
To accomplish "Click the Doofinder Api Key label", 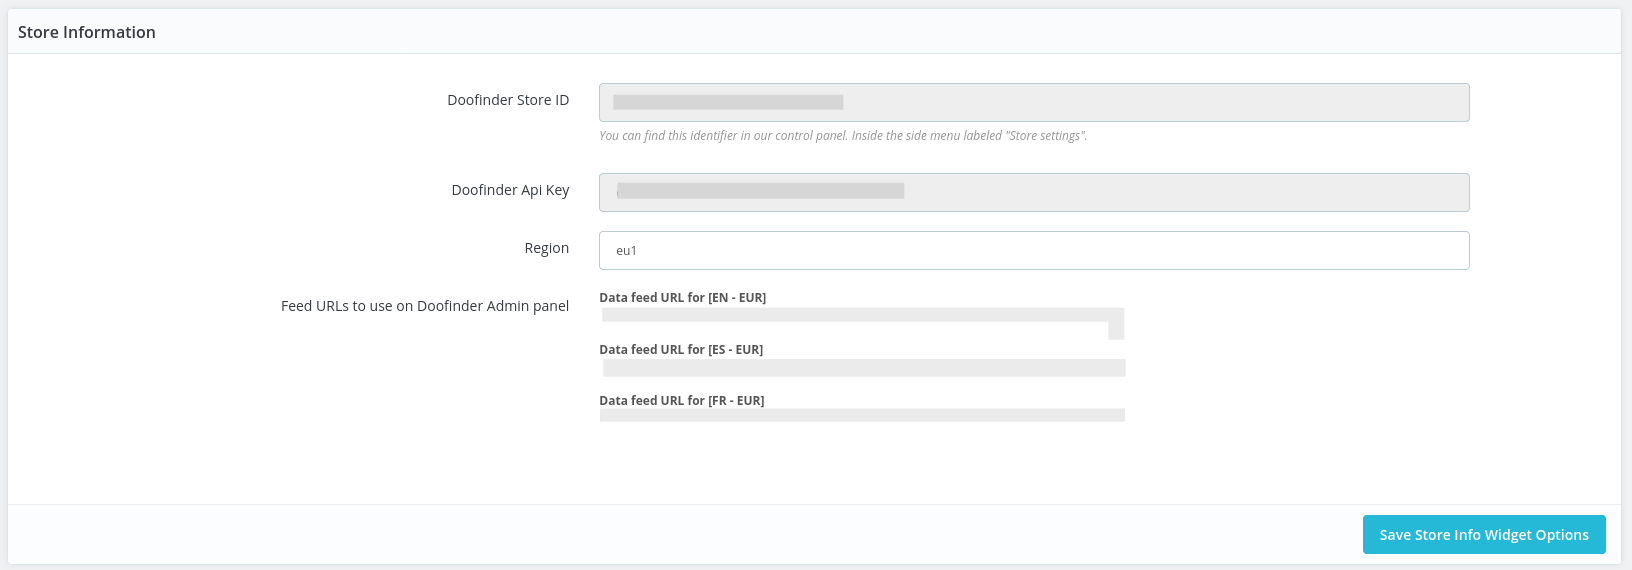I will coord(510,190).
